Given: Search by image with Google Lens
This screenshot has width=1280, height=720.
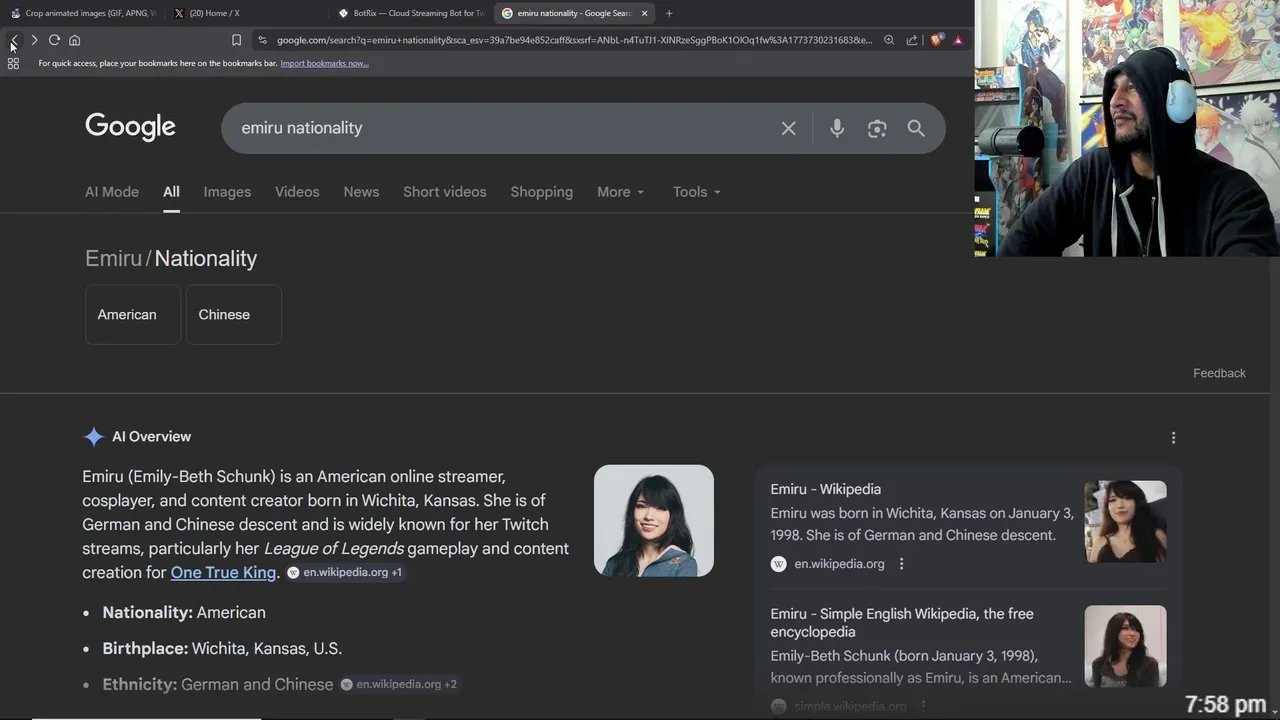Looking at the screenshot, I should [877, 128].
